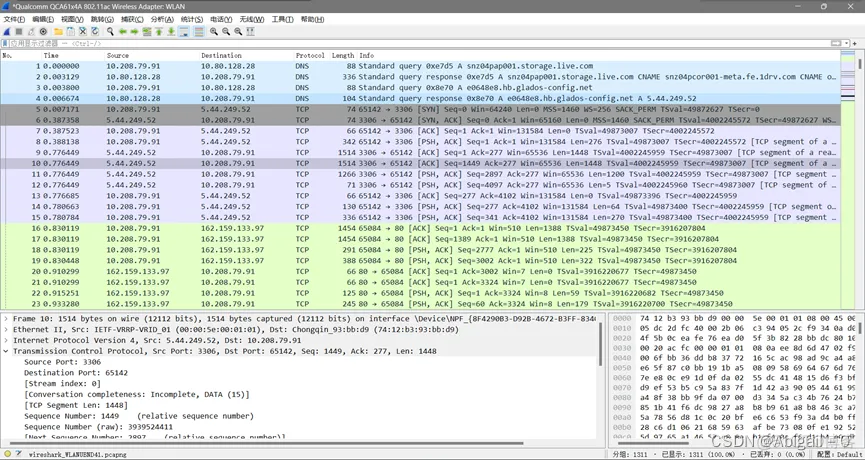Viewport: 865px width, 460px height.
Task: Reload this capture file icon
Action: [94, 31]
